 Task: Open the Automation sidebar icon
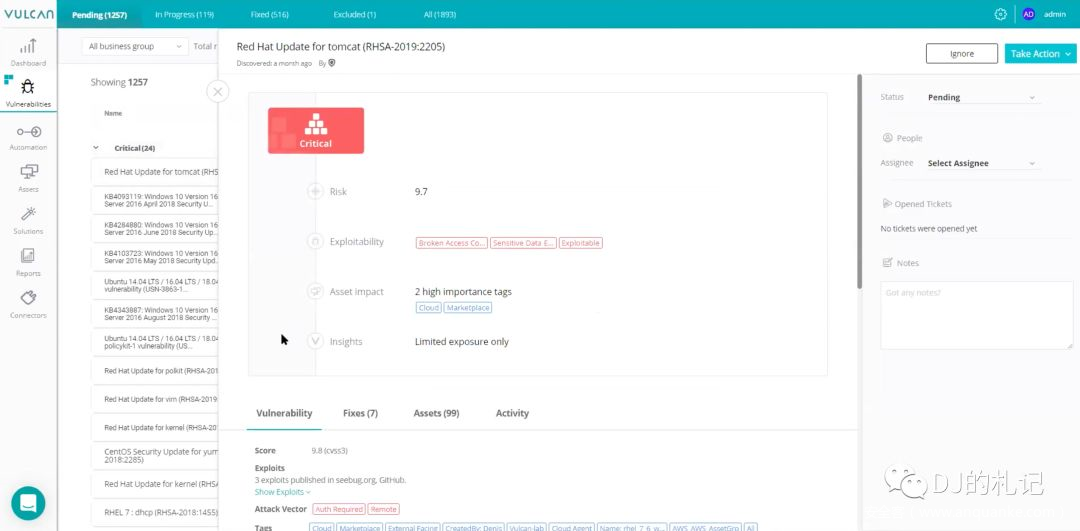coord(28,132)
